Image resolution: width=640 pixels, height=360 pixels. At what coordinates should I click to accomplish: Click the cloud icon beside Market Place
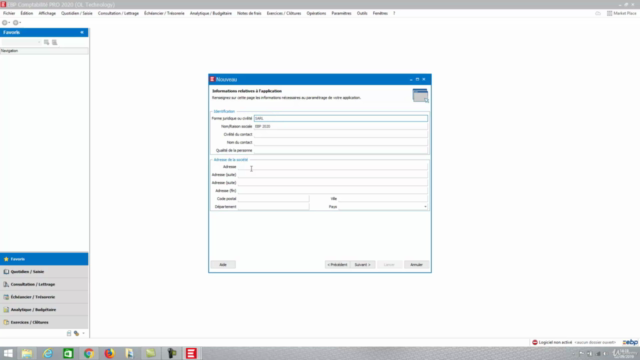(x=598, y=13)
